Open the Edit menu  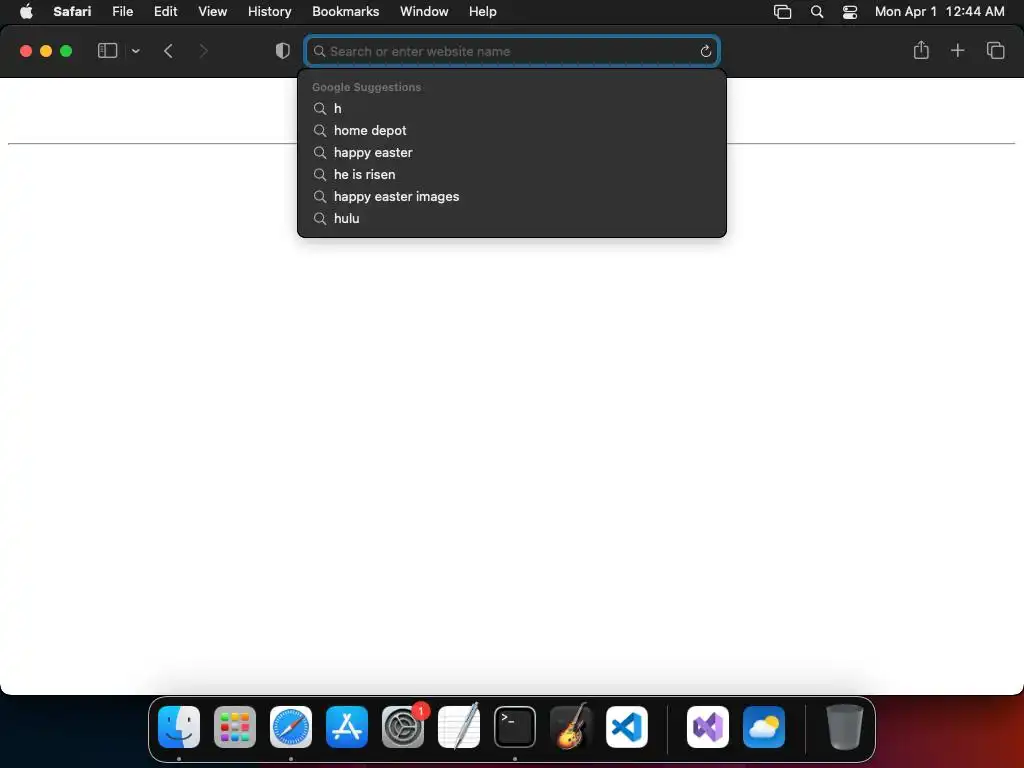pos(165,12)
